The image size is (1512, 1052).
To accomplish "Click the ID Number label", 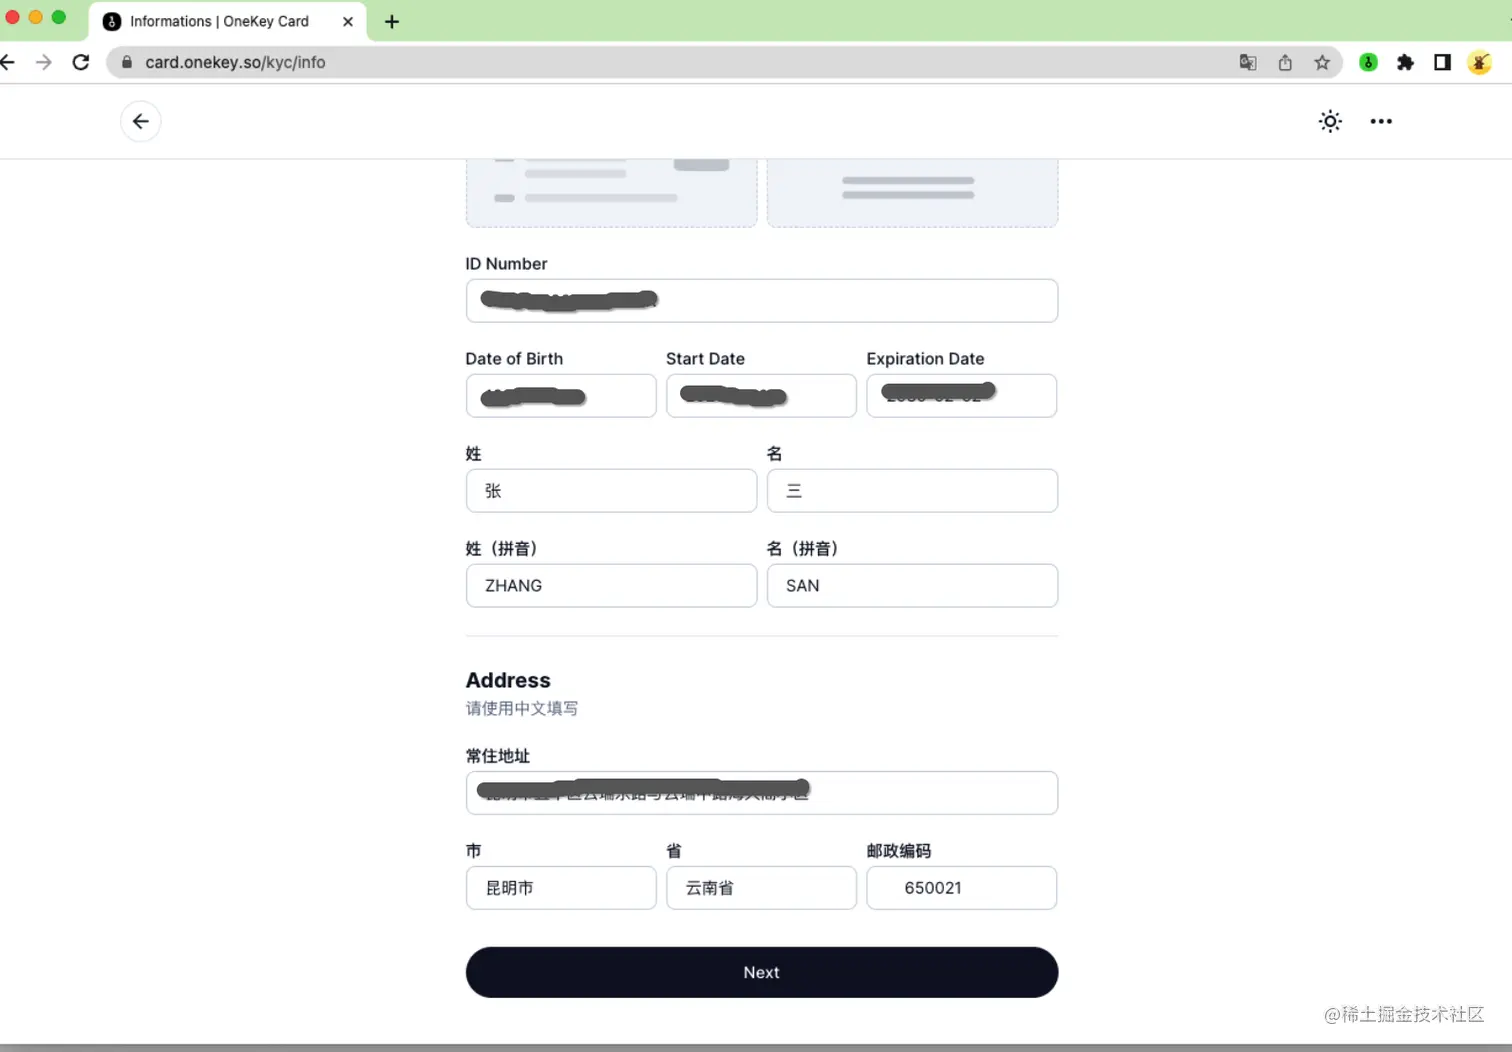I will click(506, 264).
